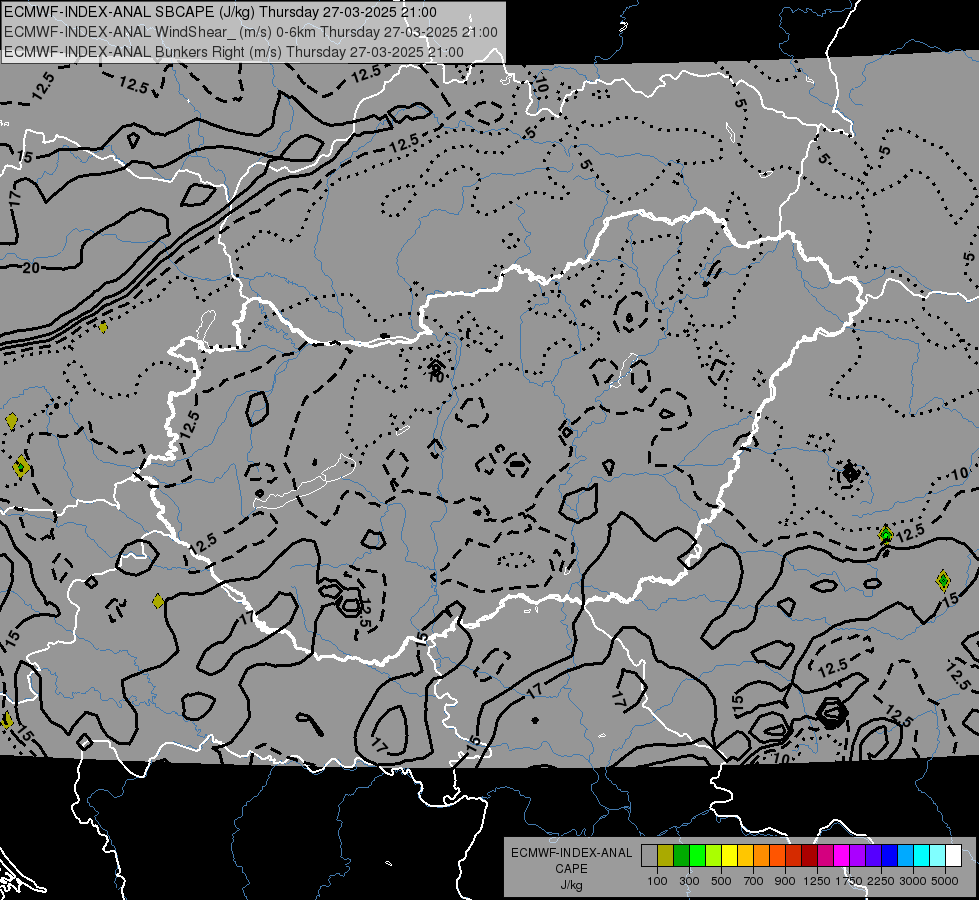The height and width of the screenshot is (900, 979).
Task: Click the 20 contour label
Action: tap(31, 268)
